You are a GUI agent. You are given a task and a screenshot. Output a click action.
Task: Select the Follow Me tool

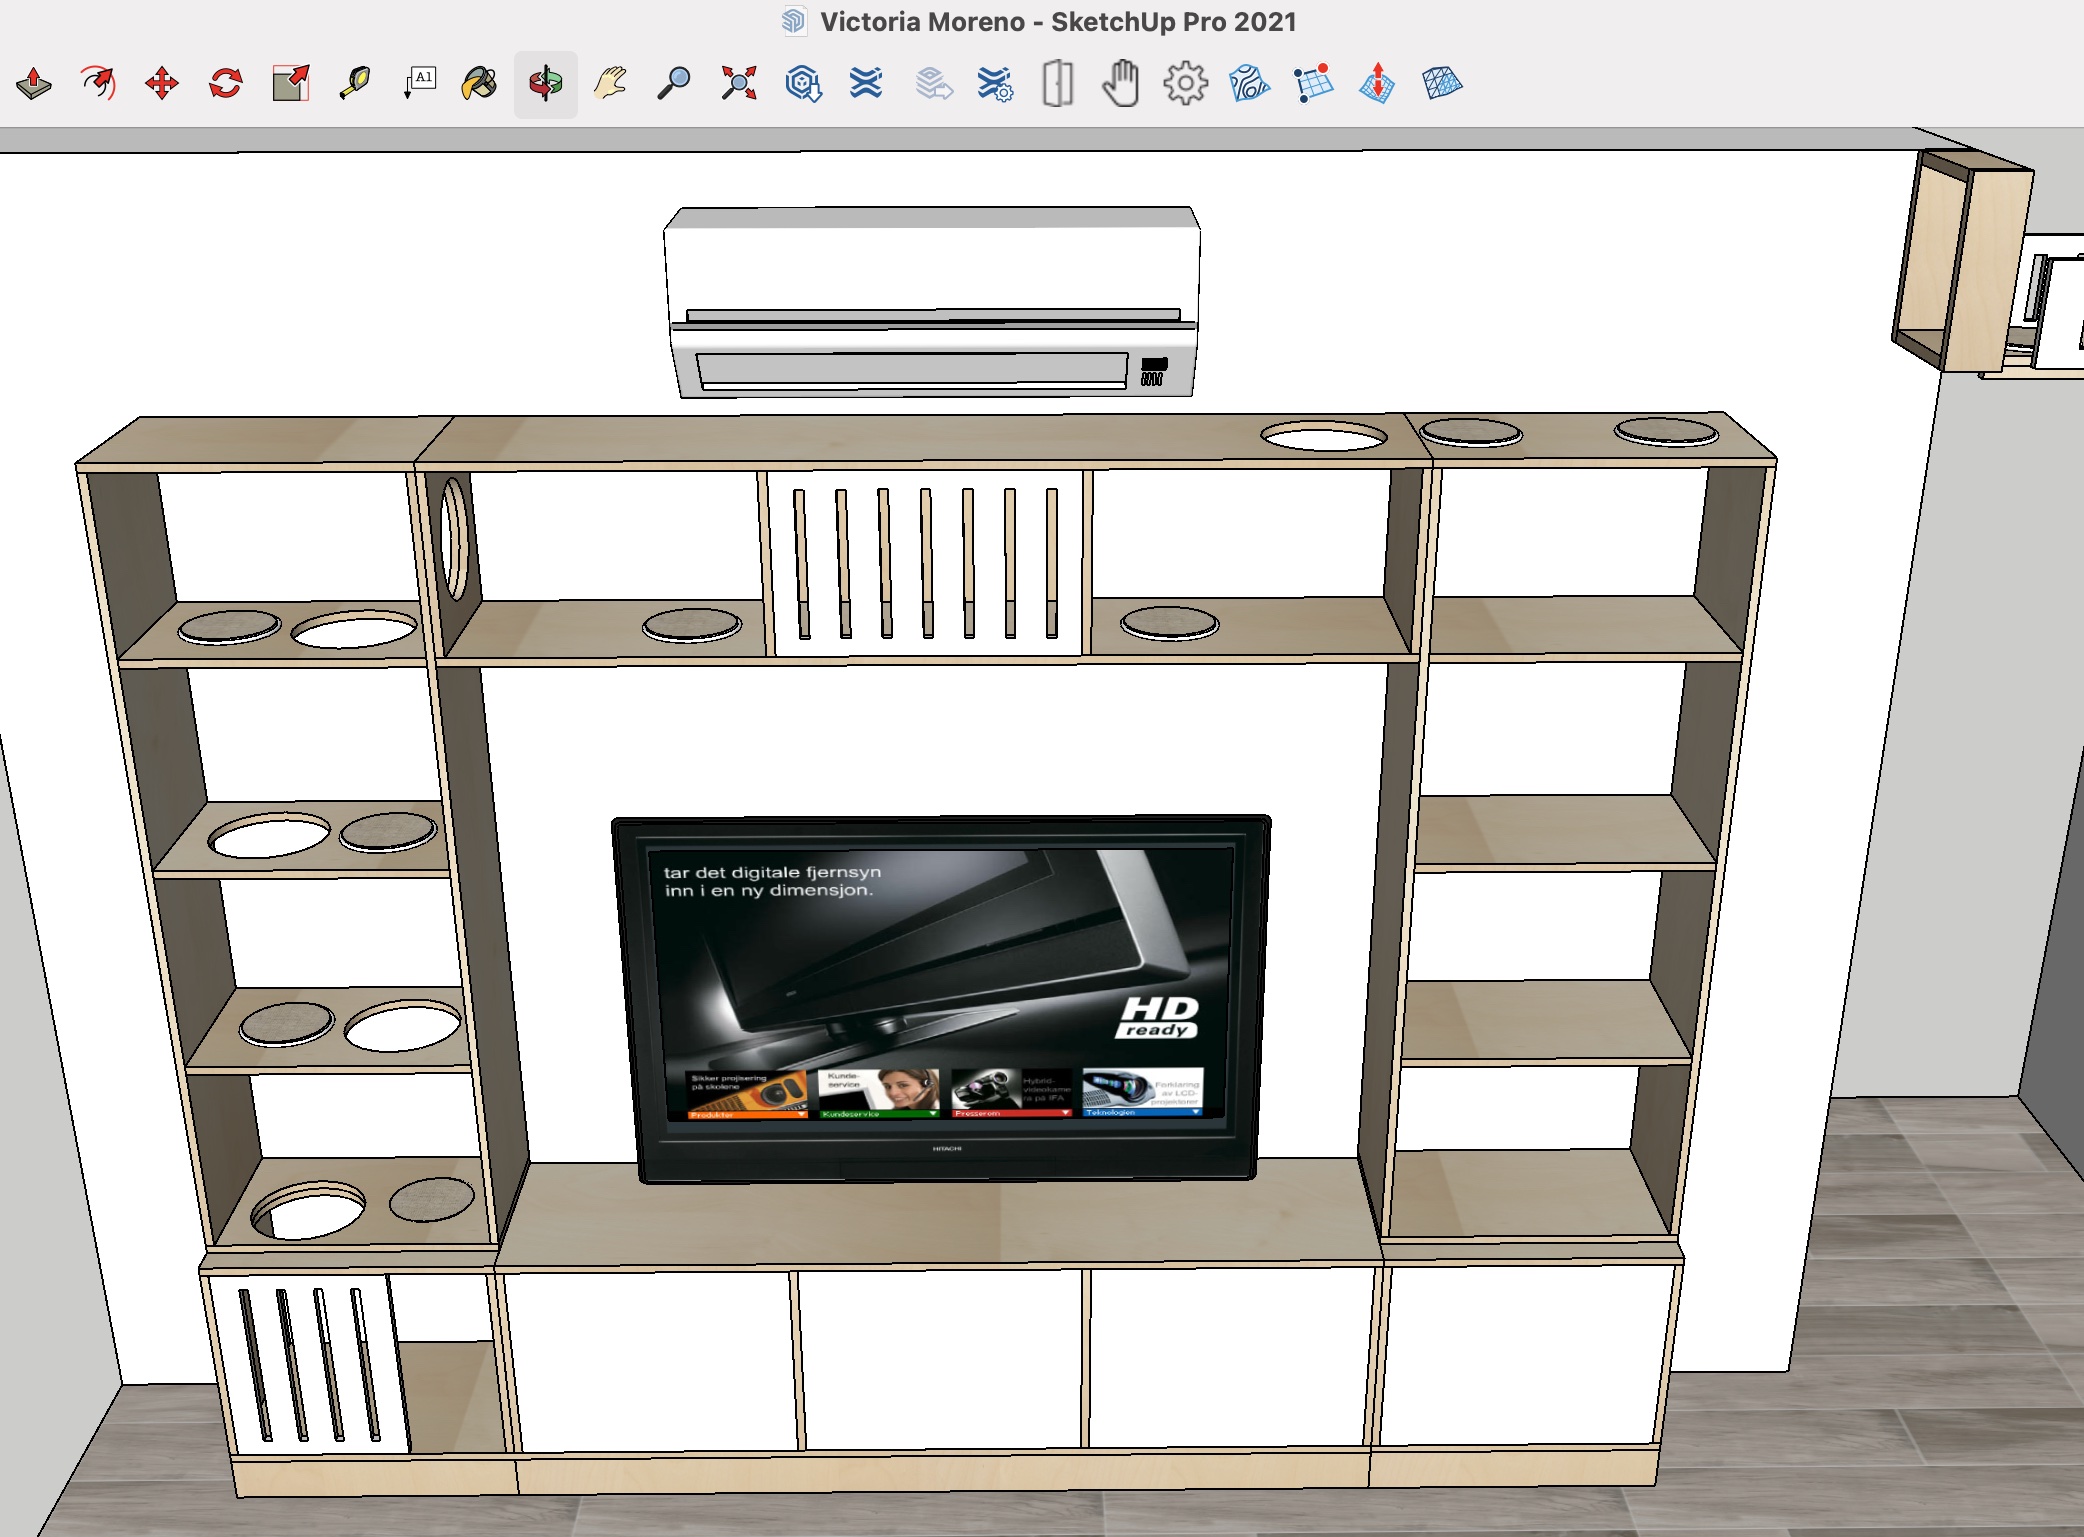click(98, 84)
